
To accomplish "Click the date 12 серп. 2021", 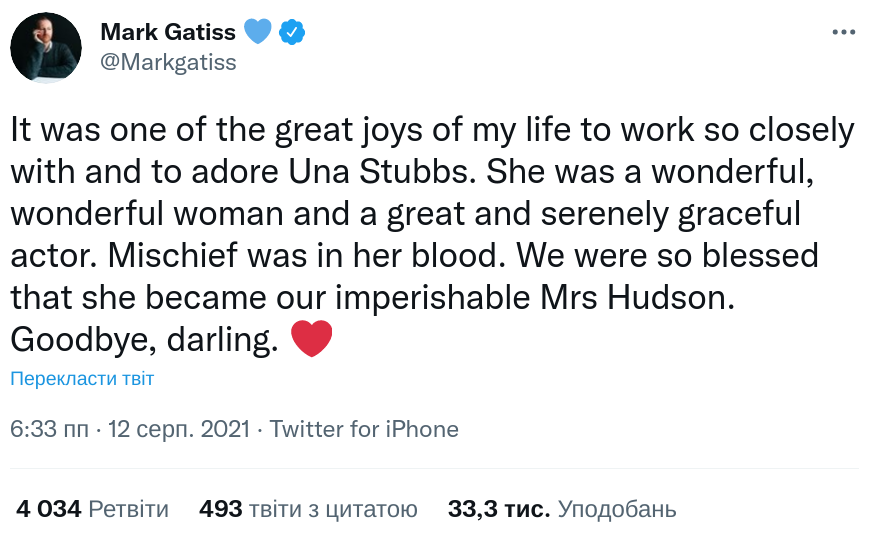I will [180, 430].
